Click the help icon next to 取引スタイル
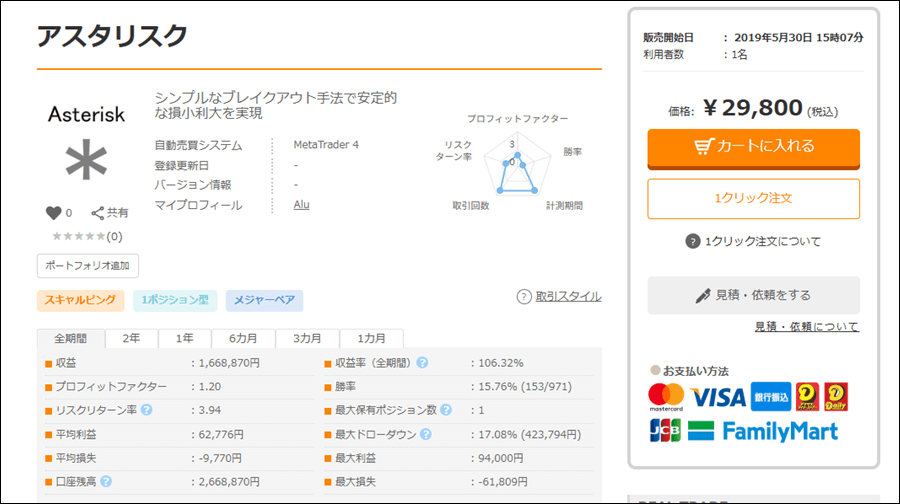Viewport: 900px width, 504px height. click(x=524, y=296)
